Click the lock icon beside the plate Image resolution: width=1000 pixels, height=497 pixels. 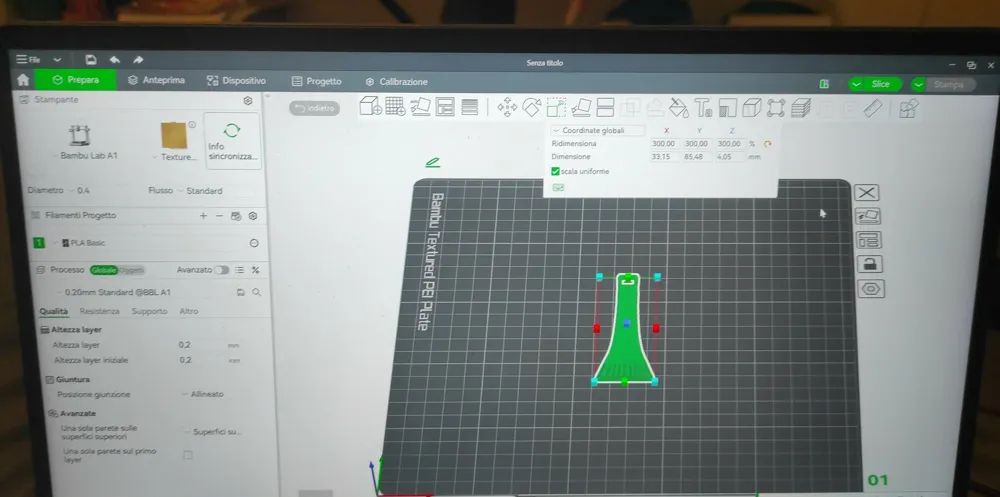click(x=869, y=264)
